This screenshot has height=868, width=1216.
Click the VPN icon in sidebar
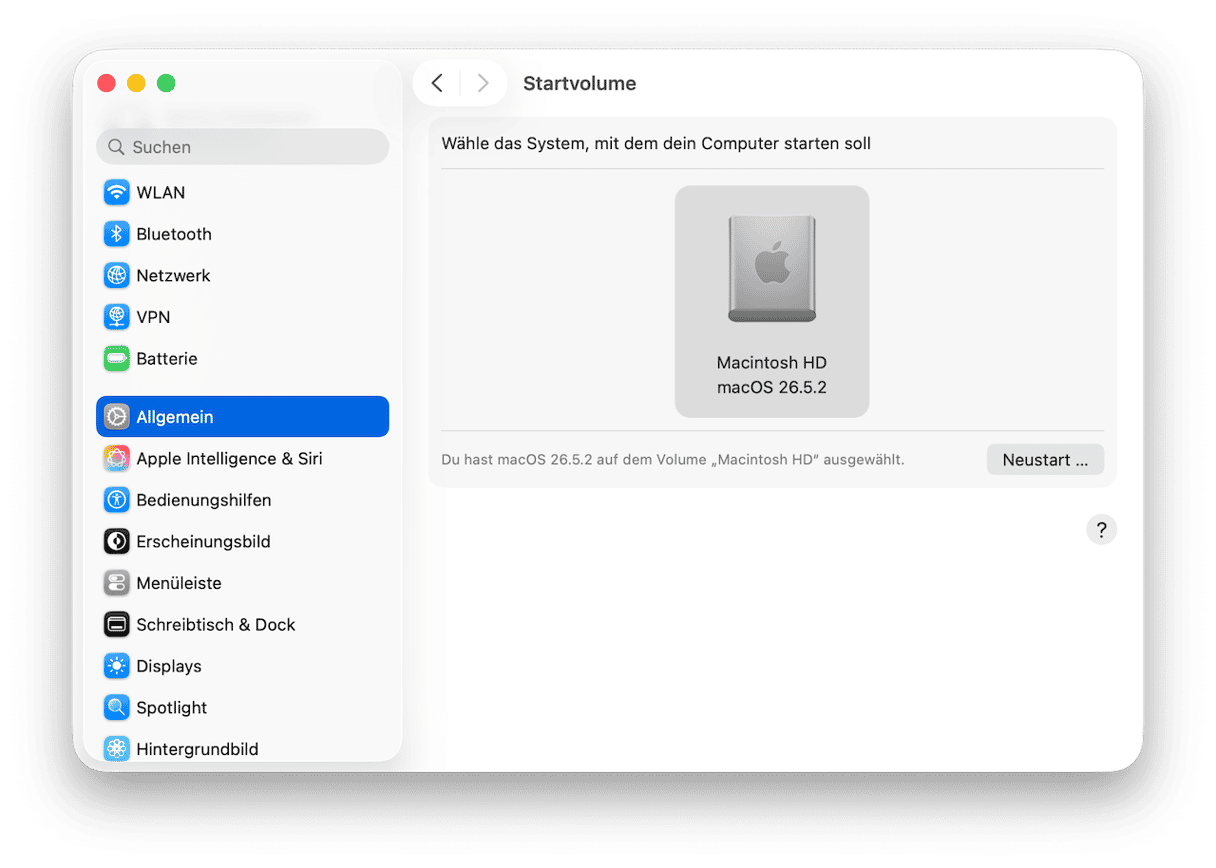point(117,317)
